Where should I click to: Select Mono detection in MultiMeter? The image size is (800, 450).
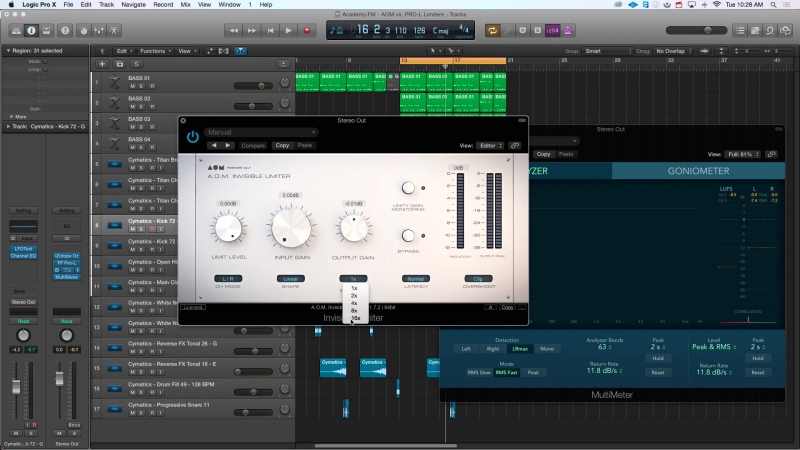pyautogui.click(x=547, y=349)
